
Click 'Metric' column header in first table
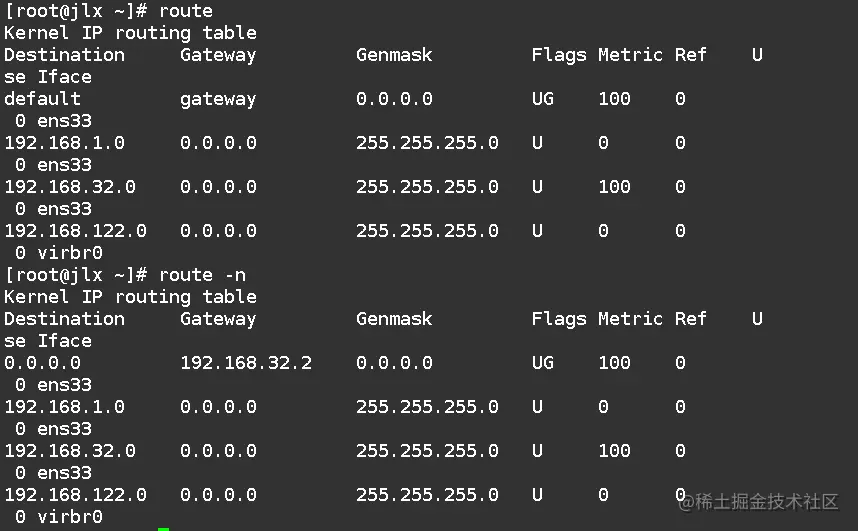pyautogui.click(x=630, y=55)
